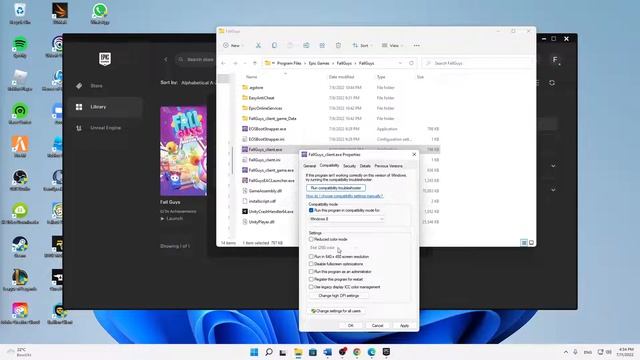Check Disable fullscreen optimizations
Viewport: 640px width, 360px height.
311,264
